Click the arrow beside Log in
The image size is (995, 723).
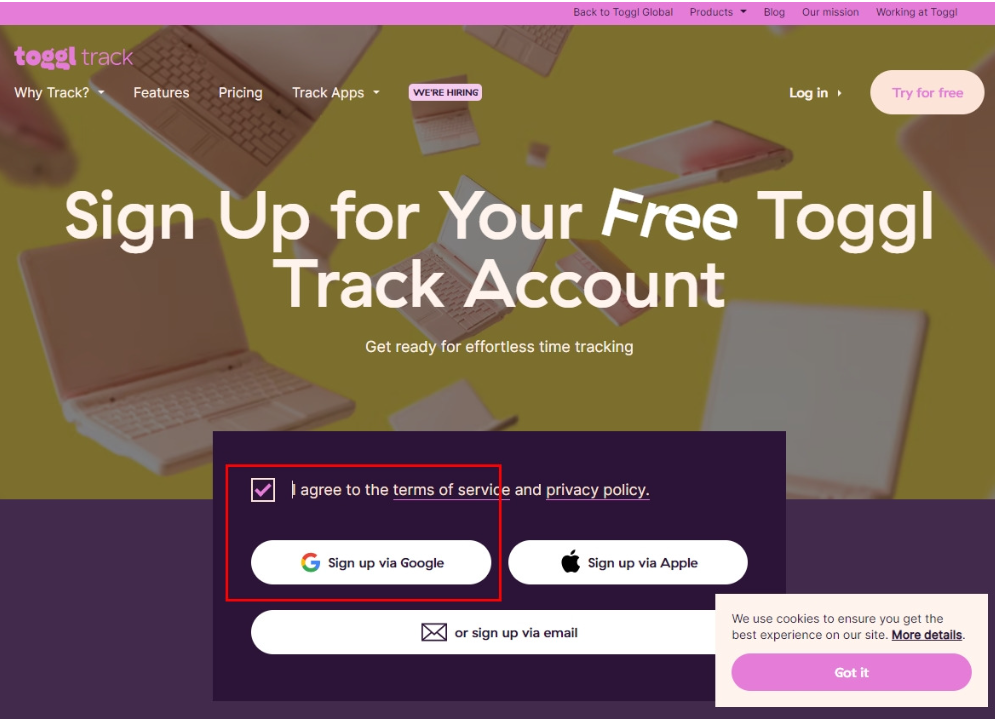pyautogui.click(x=839, y=93)
